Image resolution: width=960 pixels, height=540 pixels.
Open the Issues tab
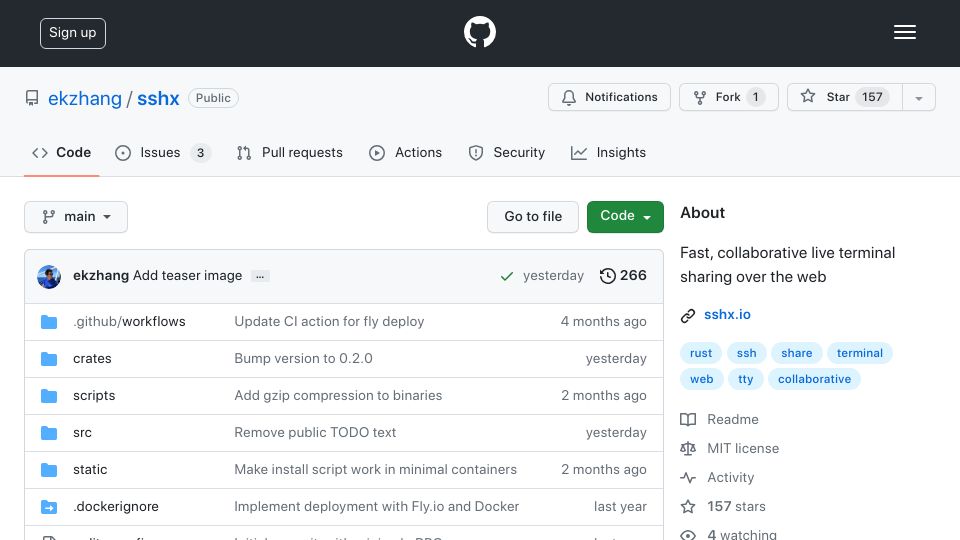(x=163, y=152)
